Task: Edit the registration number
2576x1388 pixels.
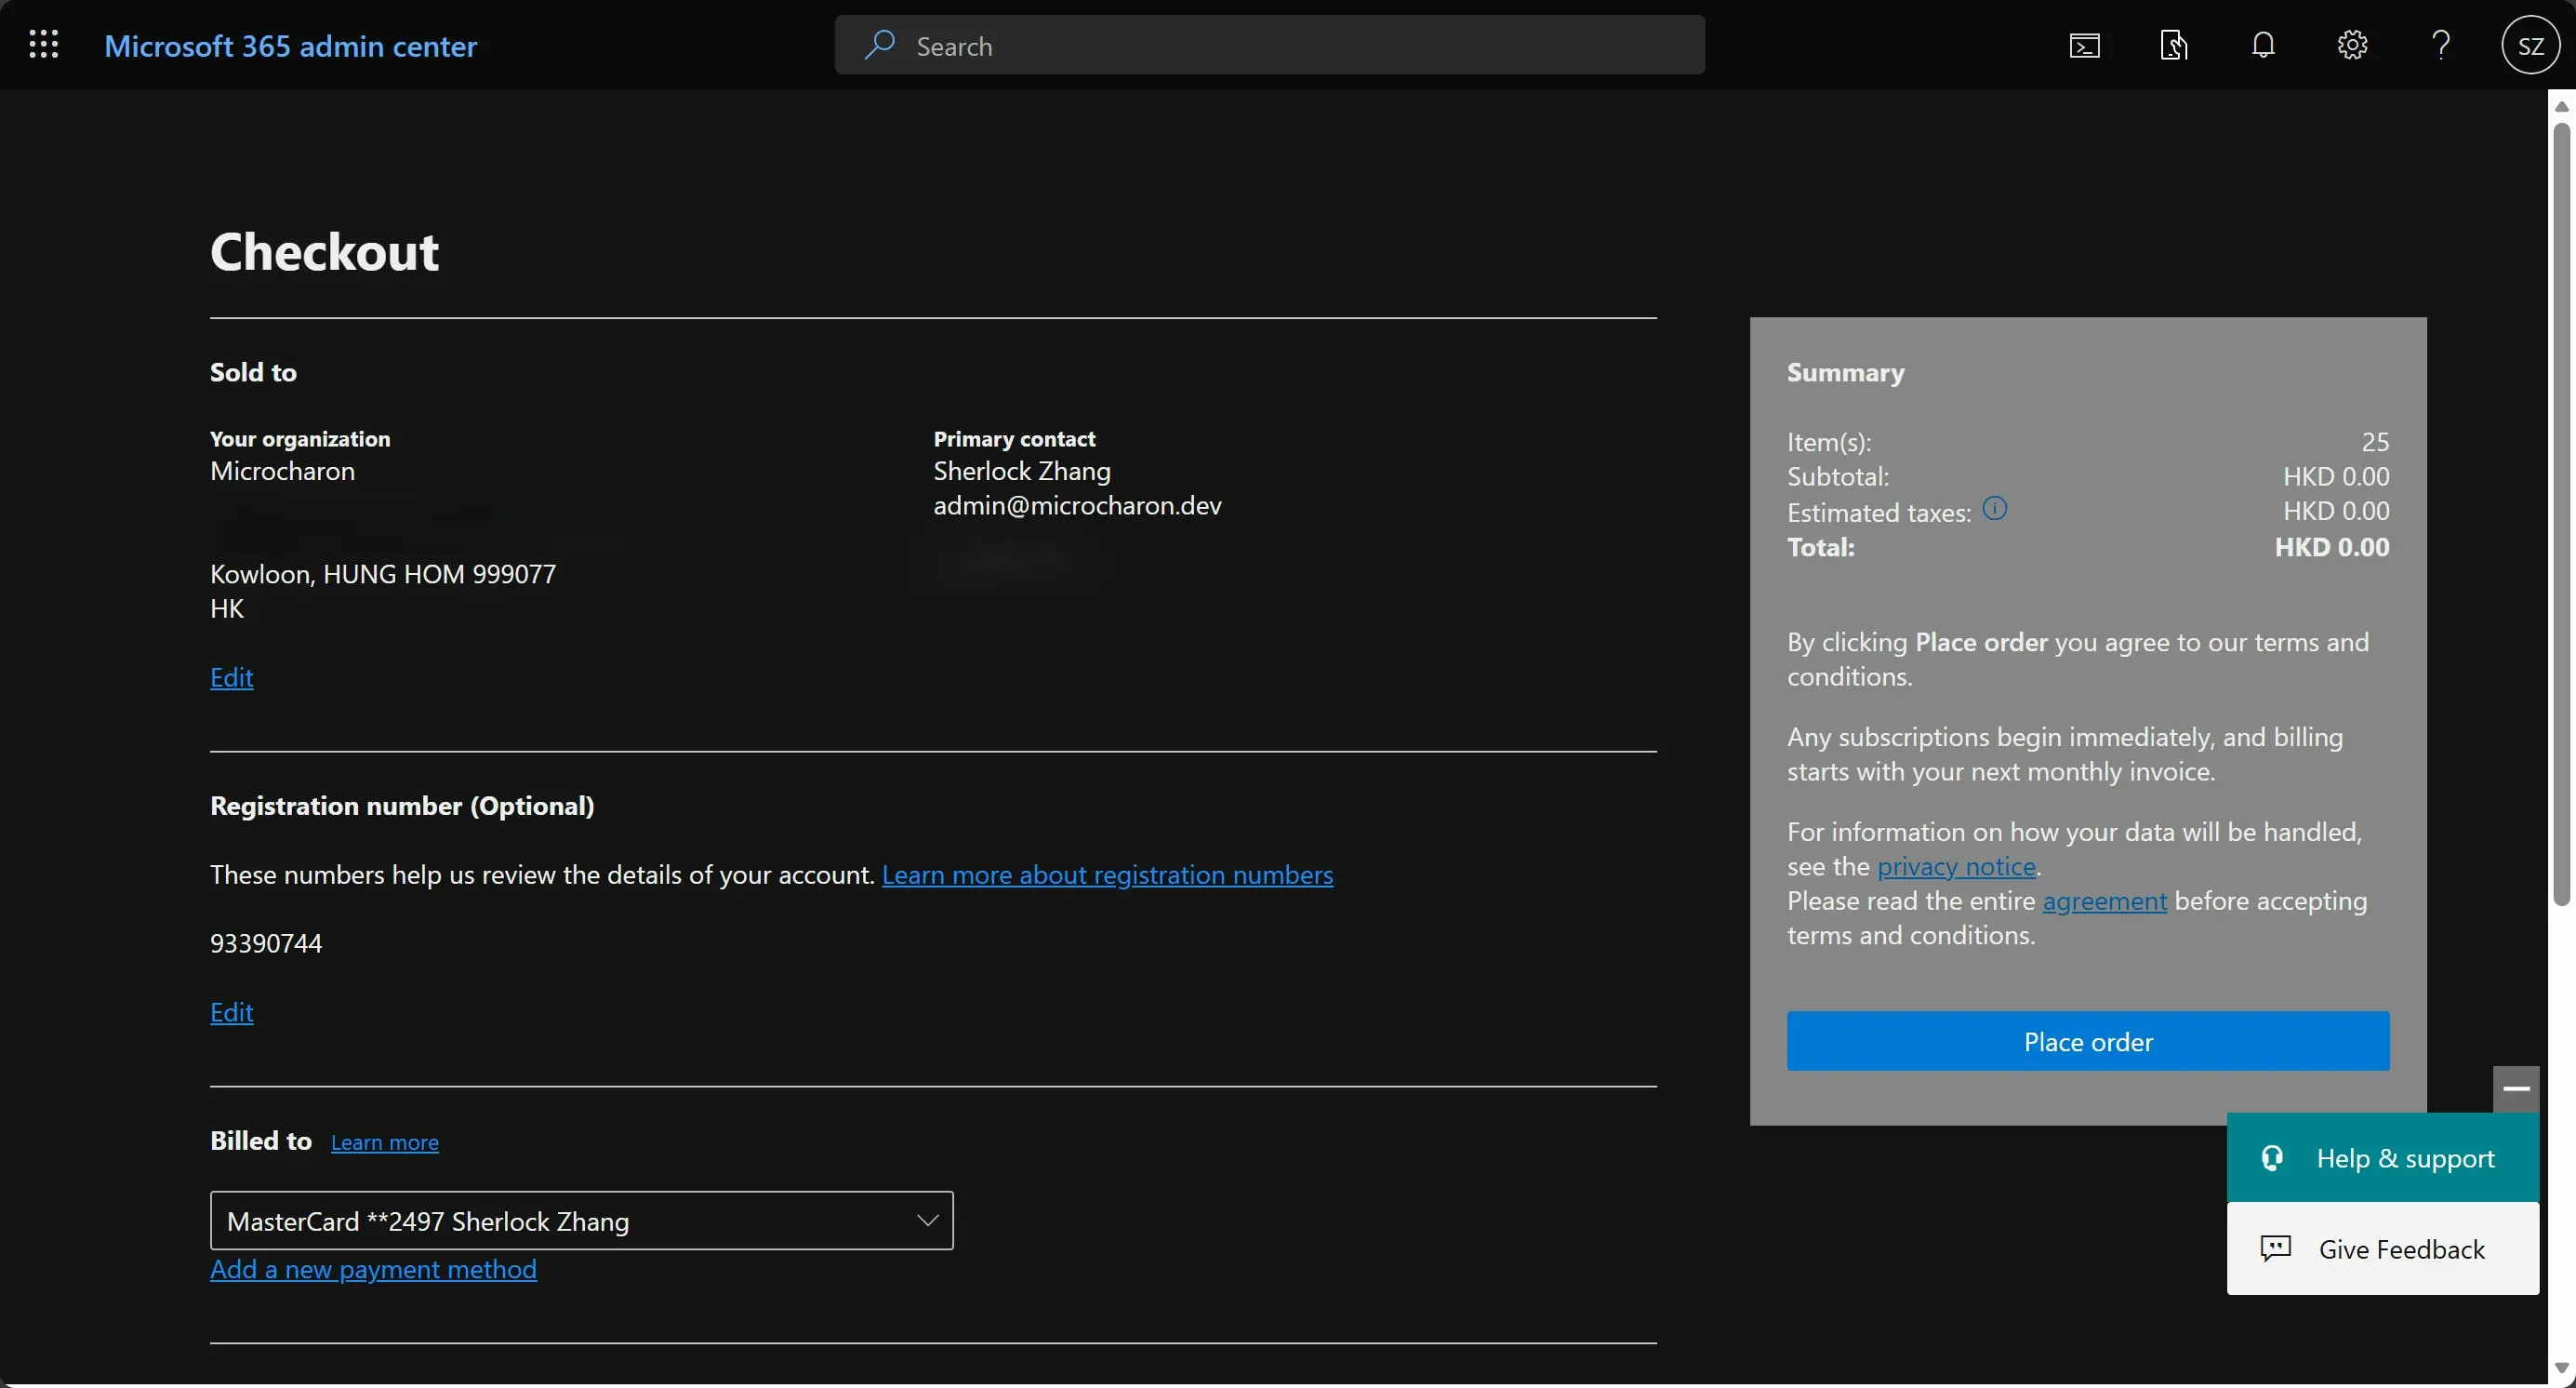Action: 231,1013
